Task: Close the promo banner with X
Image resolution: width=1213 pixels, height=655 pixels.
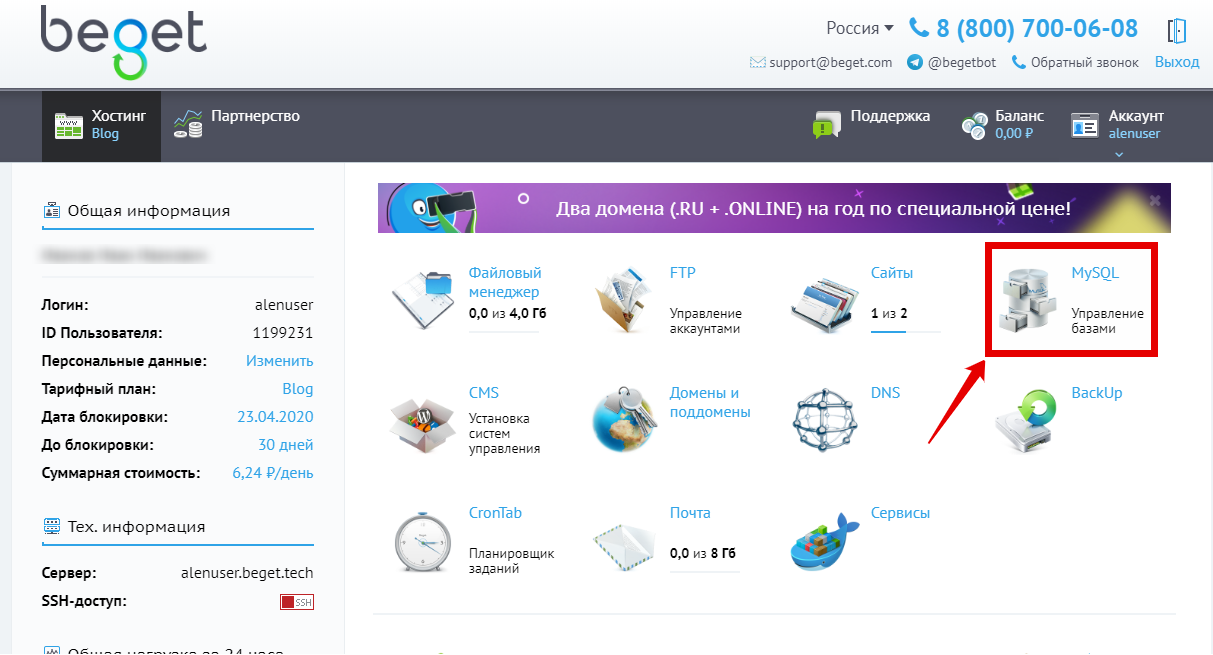Action: 1154,200
